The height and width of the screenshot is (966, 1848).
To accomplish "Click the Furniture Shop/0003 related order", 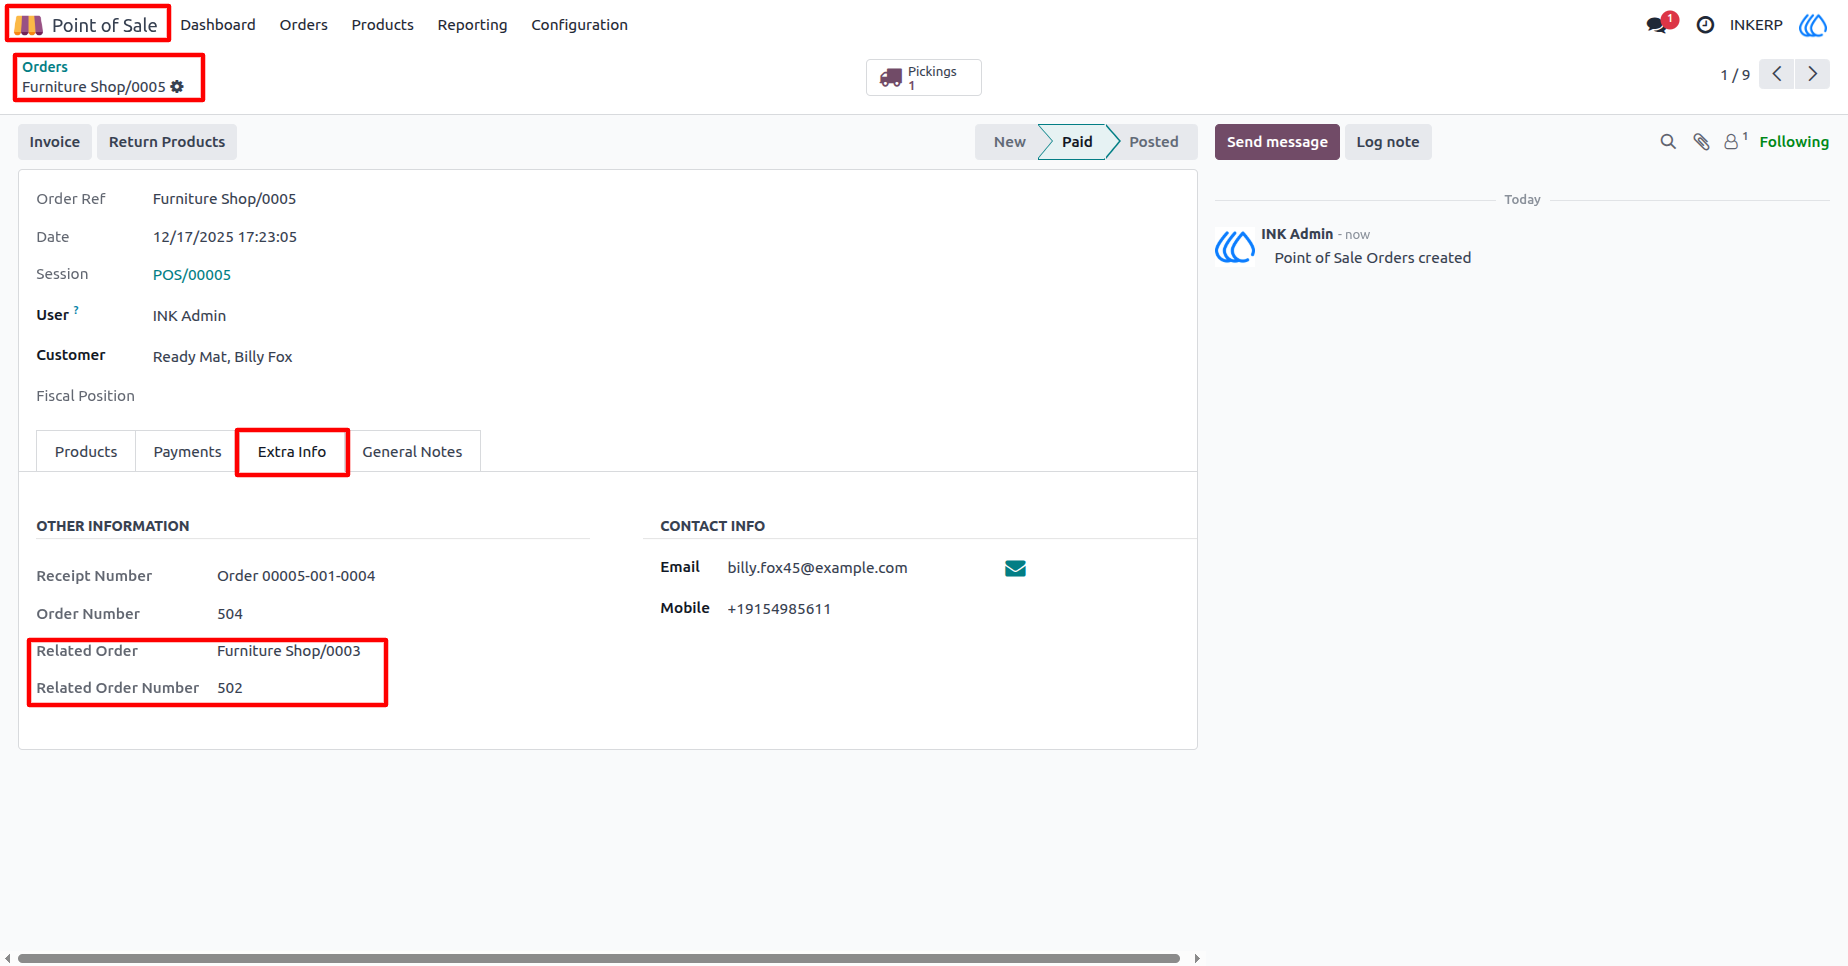I will pos(289,651).
